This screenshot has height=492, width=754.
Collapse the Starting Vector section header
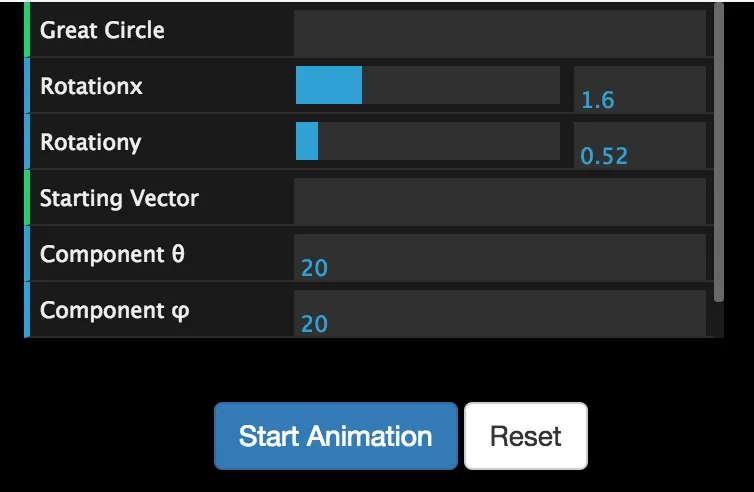[x=119, y=198]
